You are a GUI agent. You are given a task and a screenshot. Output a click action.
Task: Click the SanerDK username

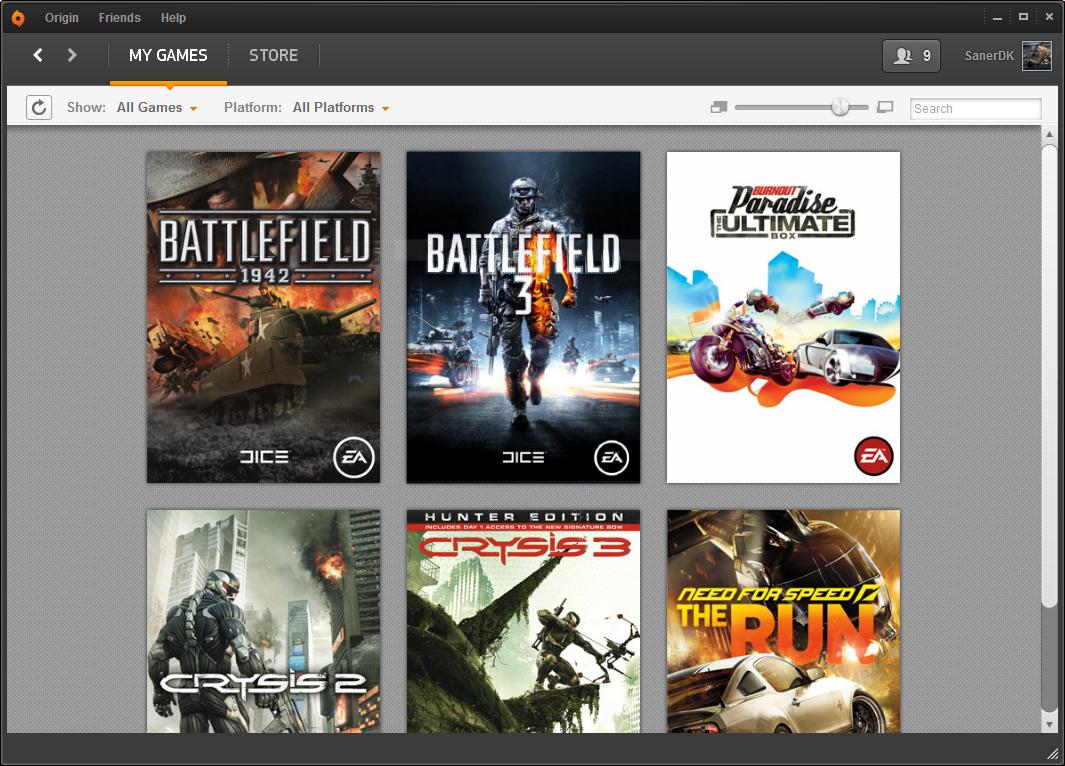pyautogui.click(x=989, y=56)
